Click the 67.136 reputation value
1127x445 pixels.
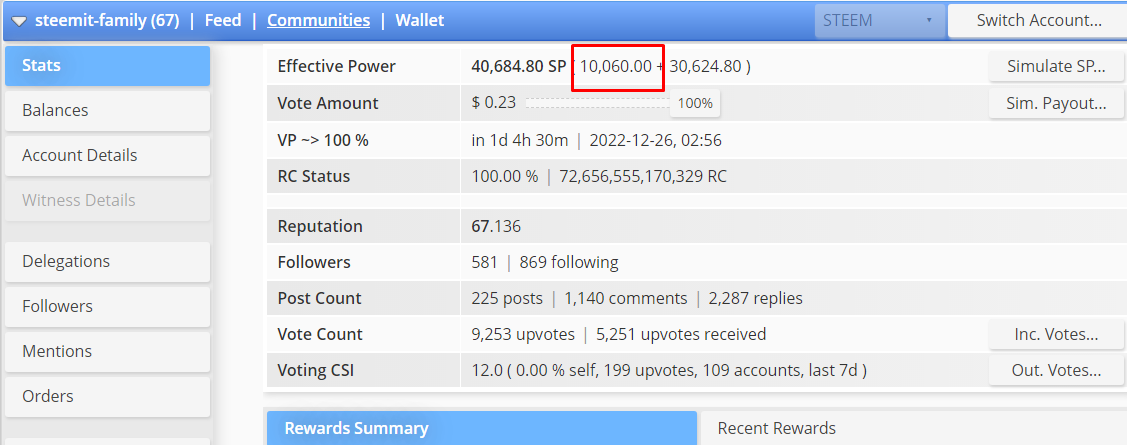point(496,226)
